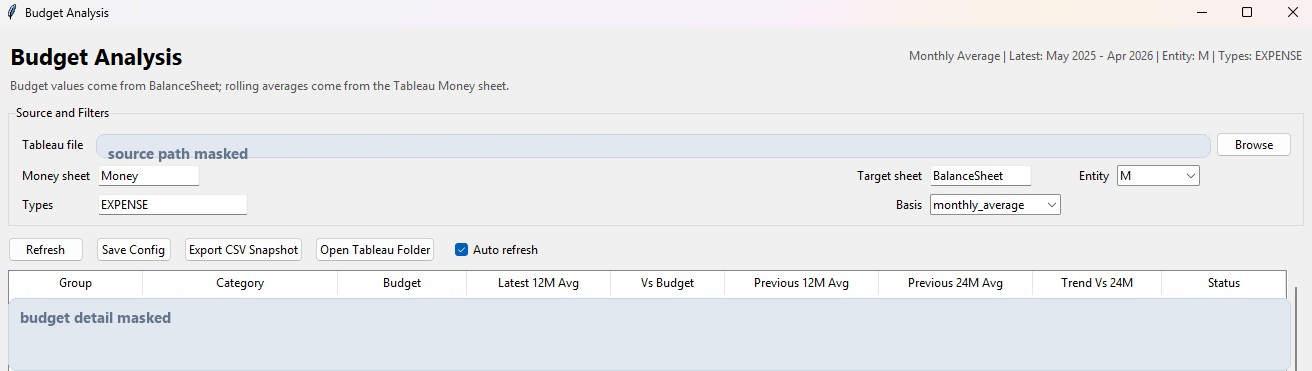
Task: Sort by Latest 12M Avg column
Action: tap(539, 283)
